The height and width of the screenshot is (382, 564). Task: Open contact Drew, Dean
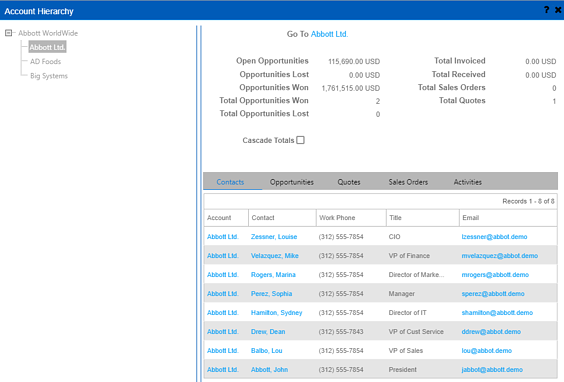coord(268,332)
